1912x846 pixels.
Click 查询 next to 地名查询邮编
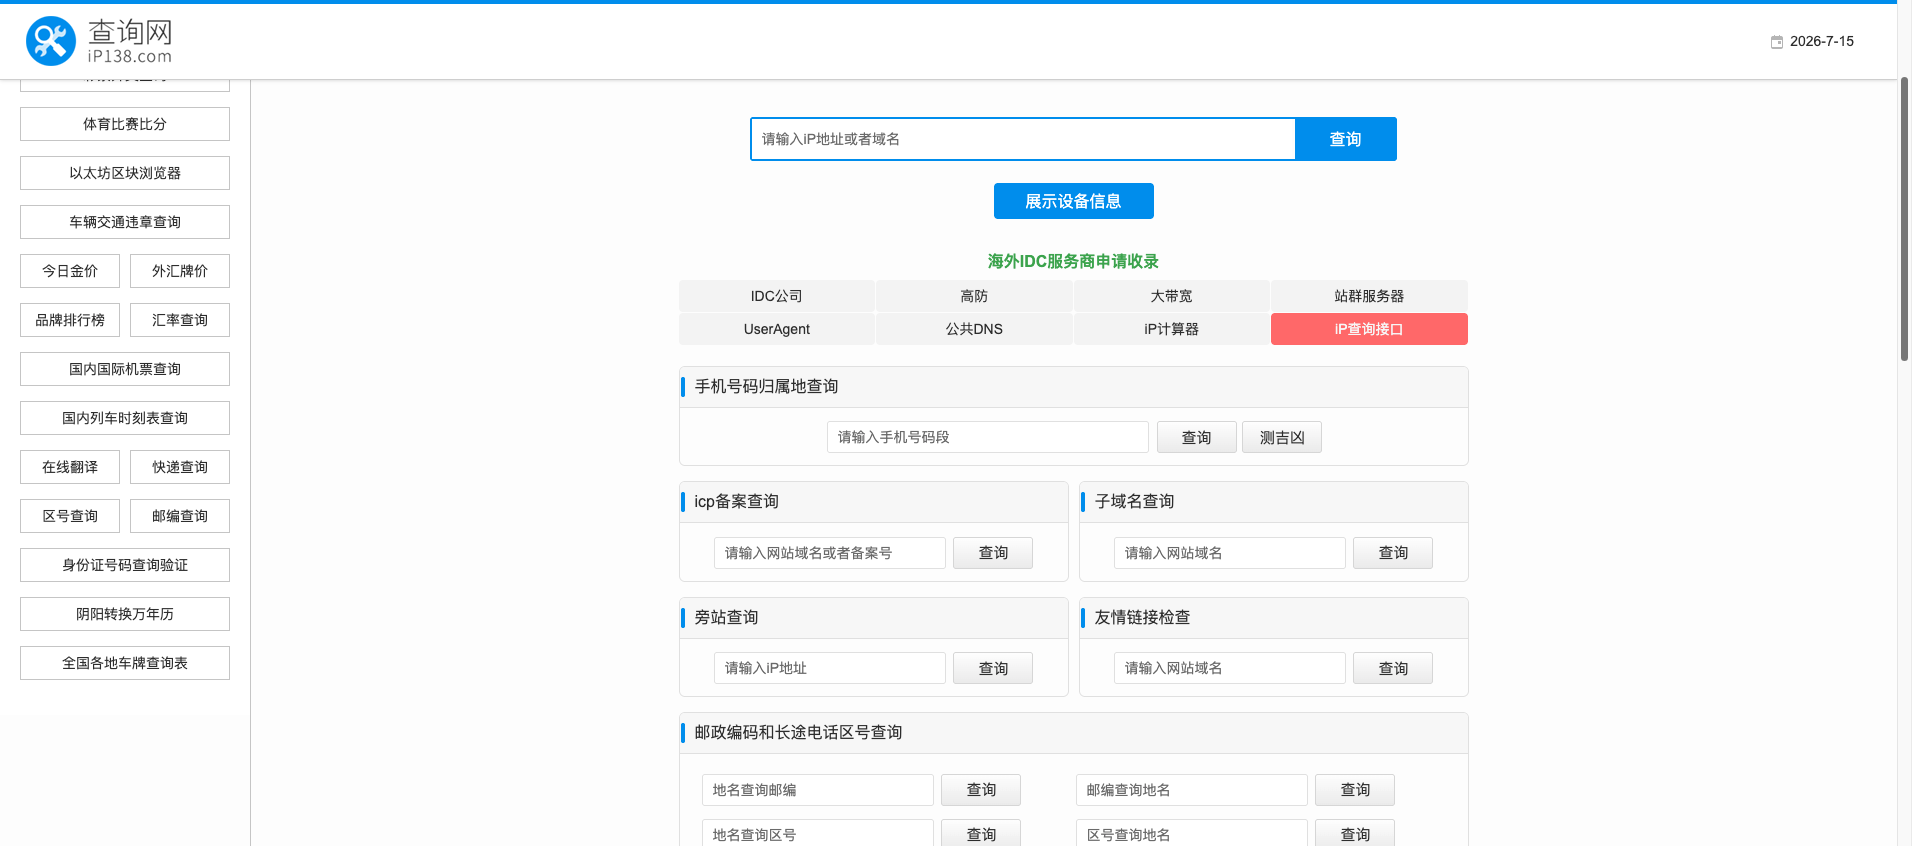981,790
